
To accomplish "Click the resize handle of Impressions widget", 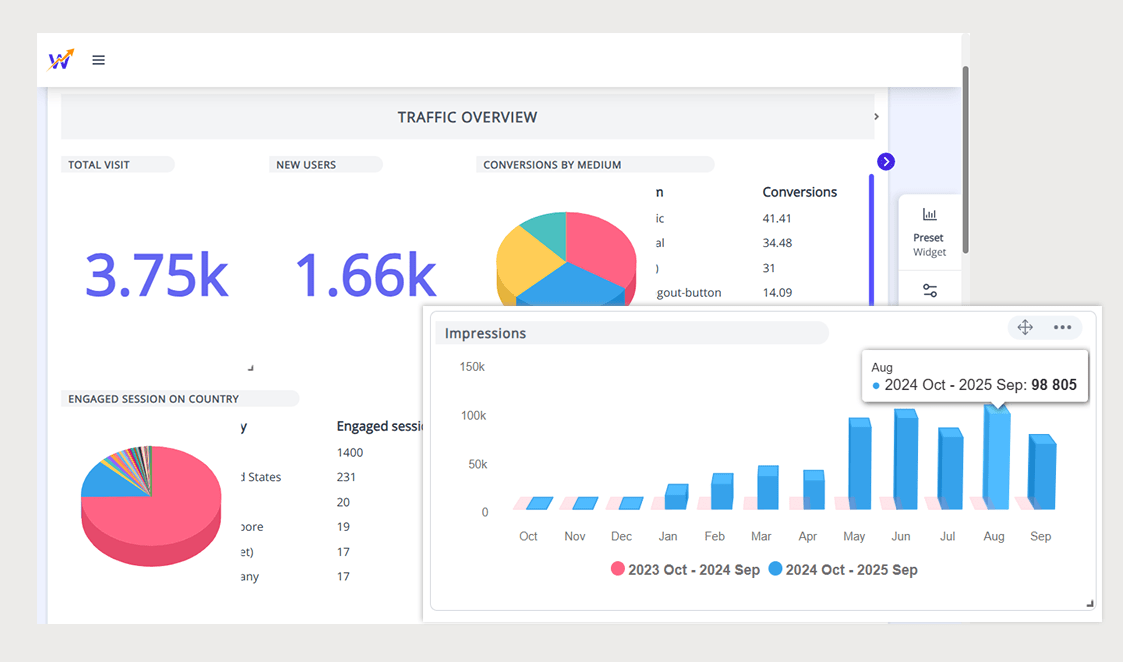I will 1089,603.
